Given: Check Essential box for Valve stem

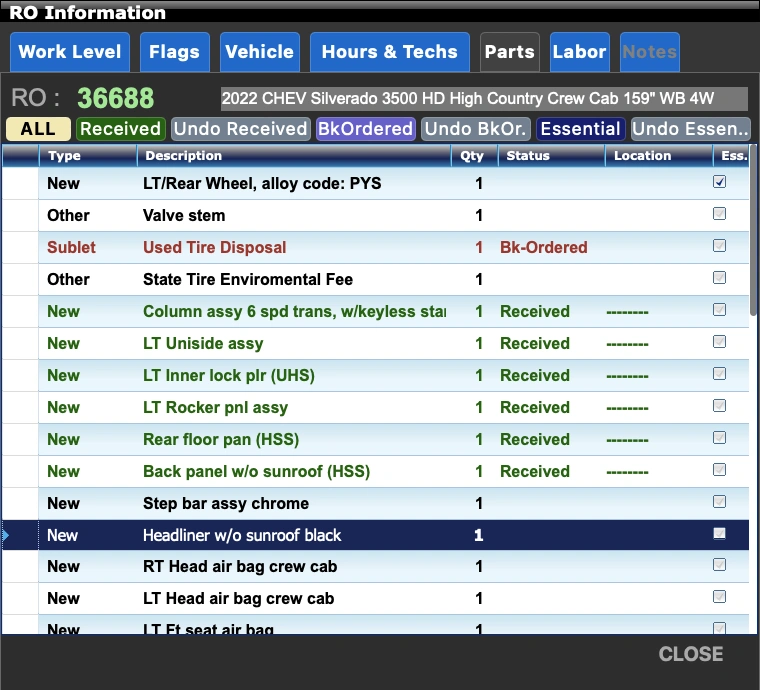Looking at the screenshot, I should (x=719, y=215).
